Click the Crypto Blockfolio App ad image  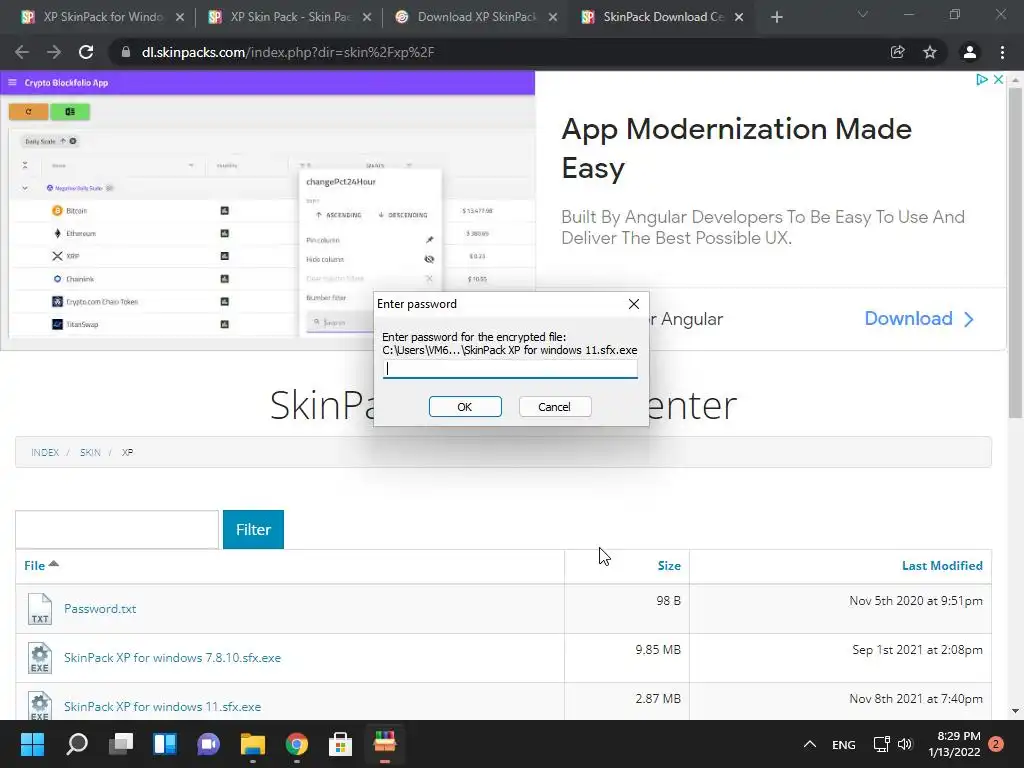[268, 209]
